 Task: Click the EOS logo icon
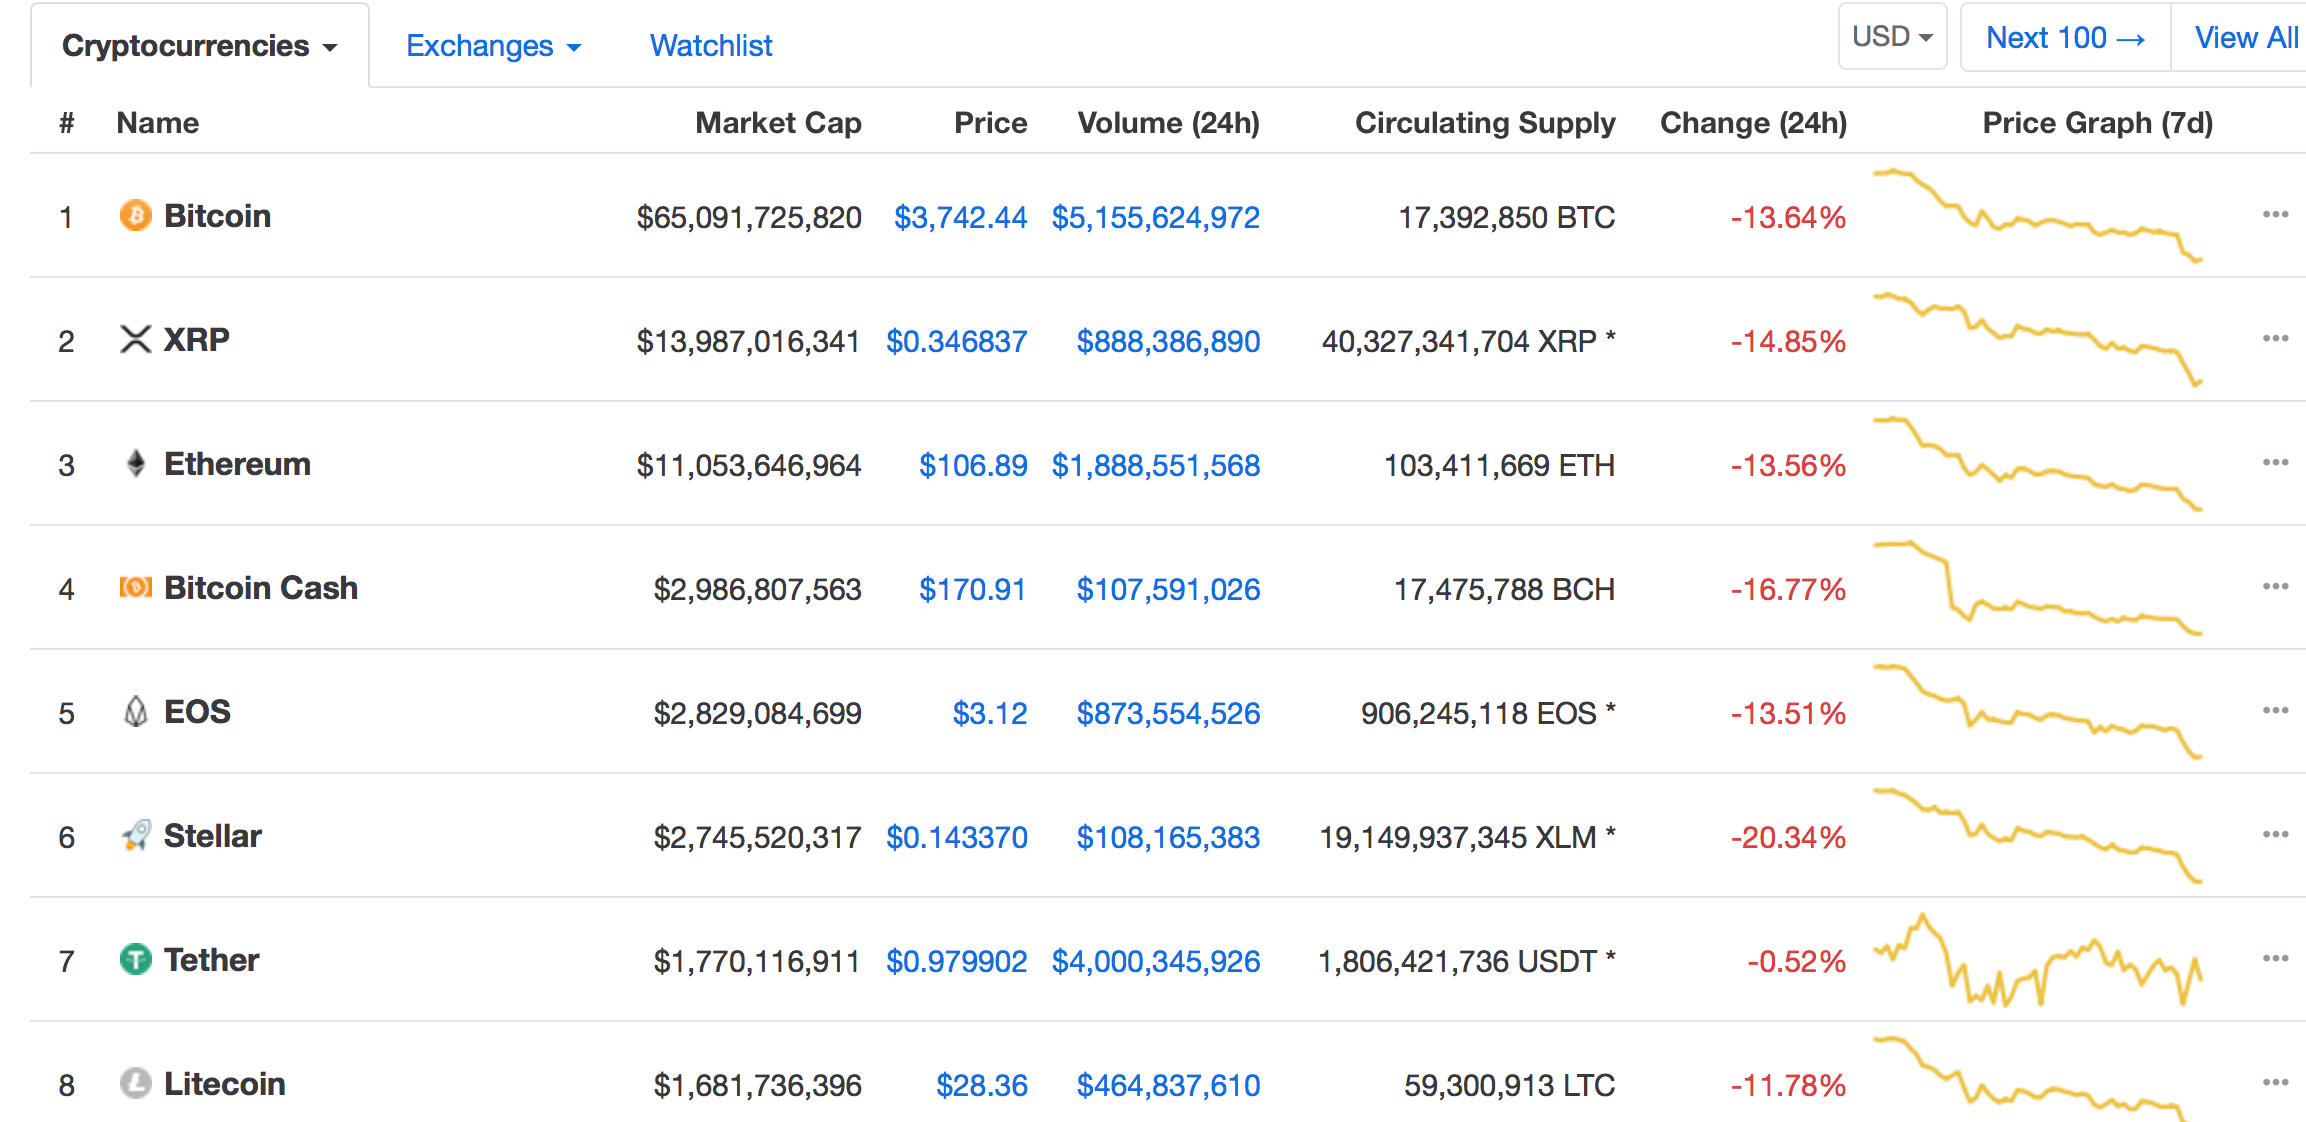tap(136, 711)
